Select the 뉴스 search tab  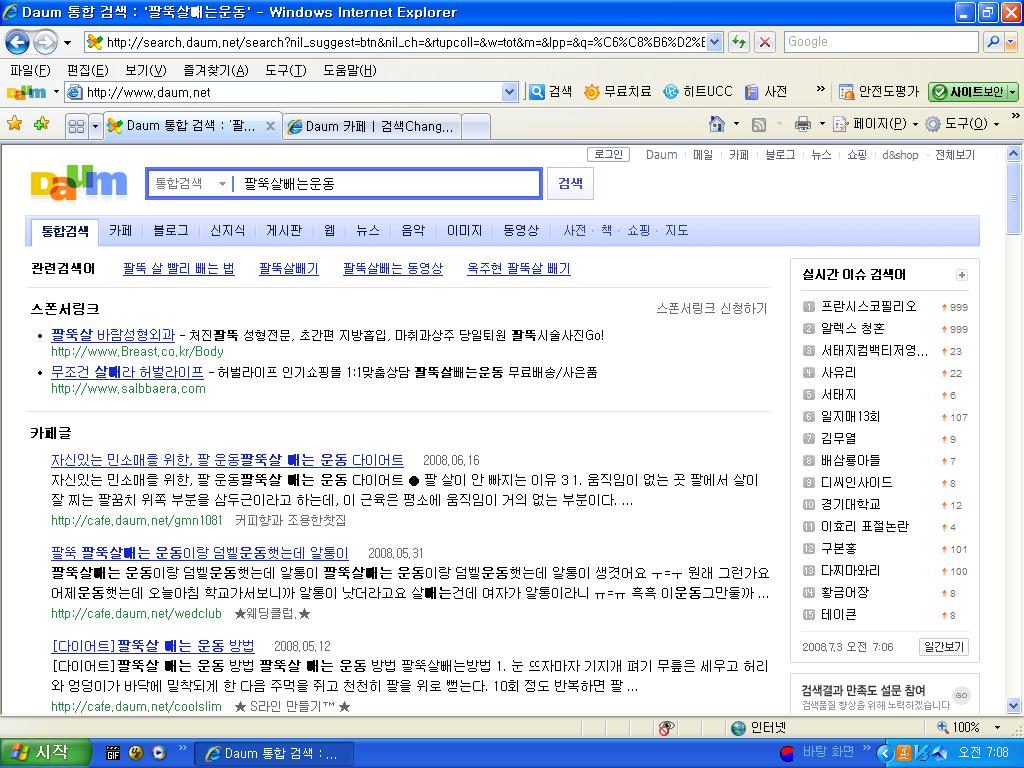click(x=367, y=231)
